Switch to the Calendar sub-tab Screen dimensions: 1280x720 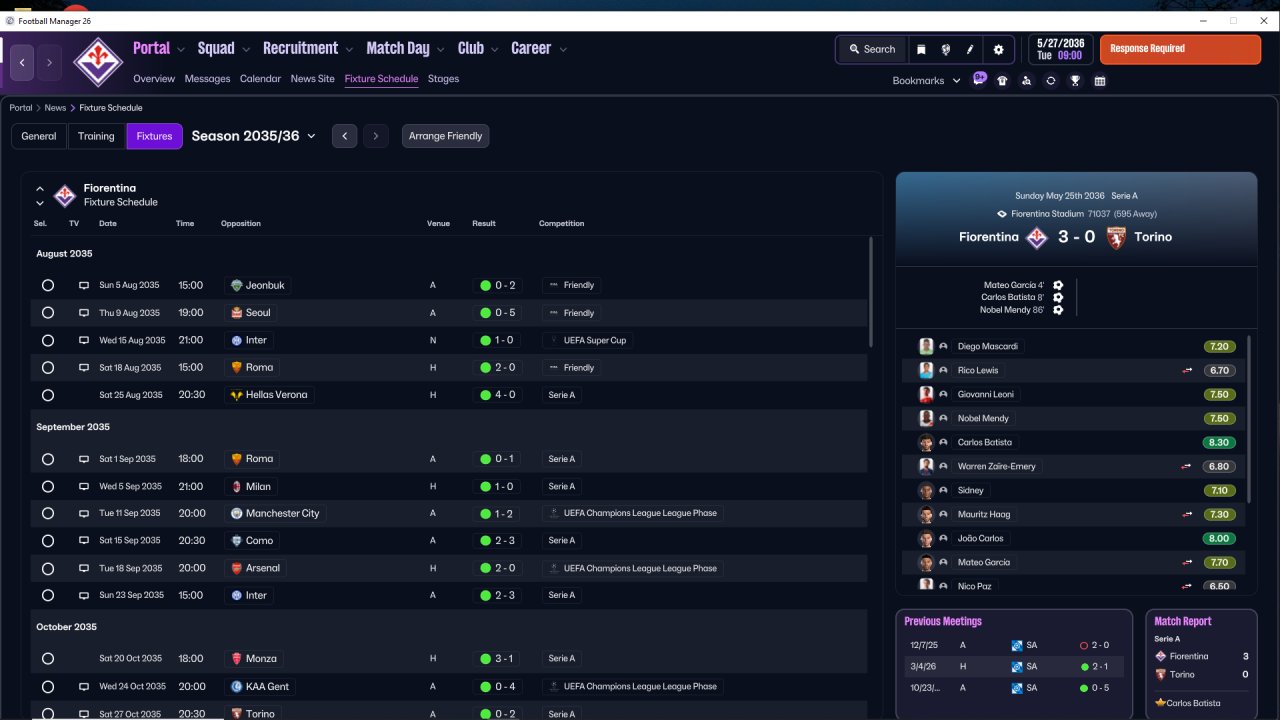(x=260, y=79)
